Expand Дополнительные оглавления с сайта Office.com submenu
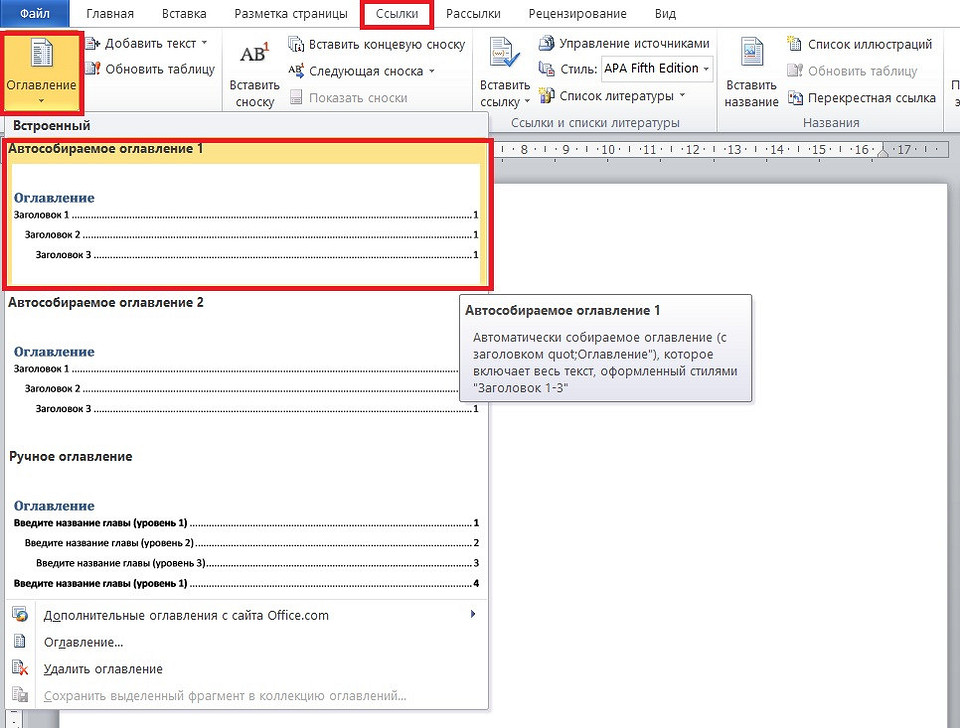The width and height of the screenshot is (960, 728). point(472,615)
